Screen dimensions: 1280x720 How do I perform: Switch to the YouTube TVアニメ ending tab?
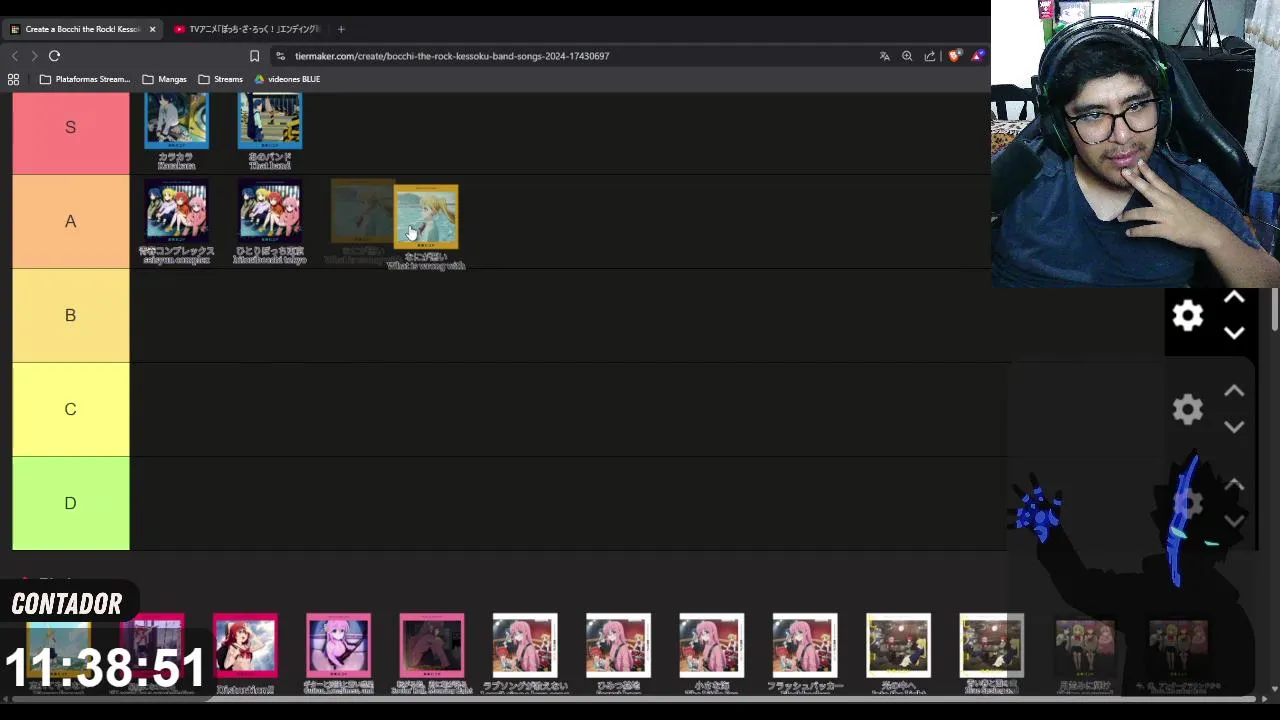(x=247, y=29)
